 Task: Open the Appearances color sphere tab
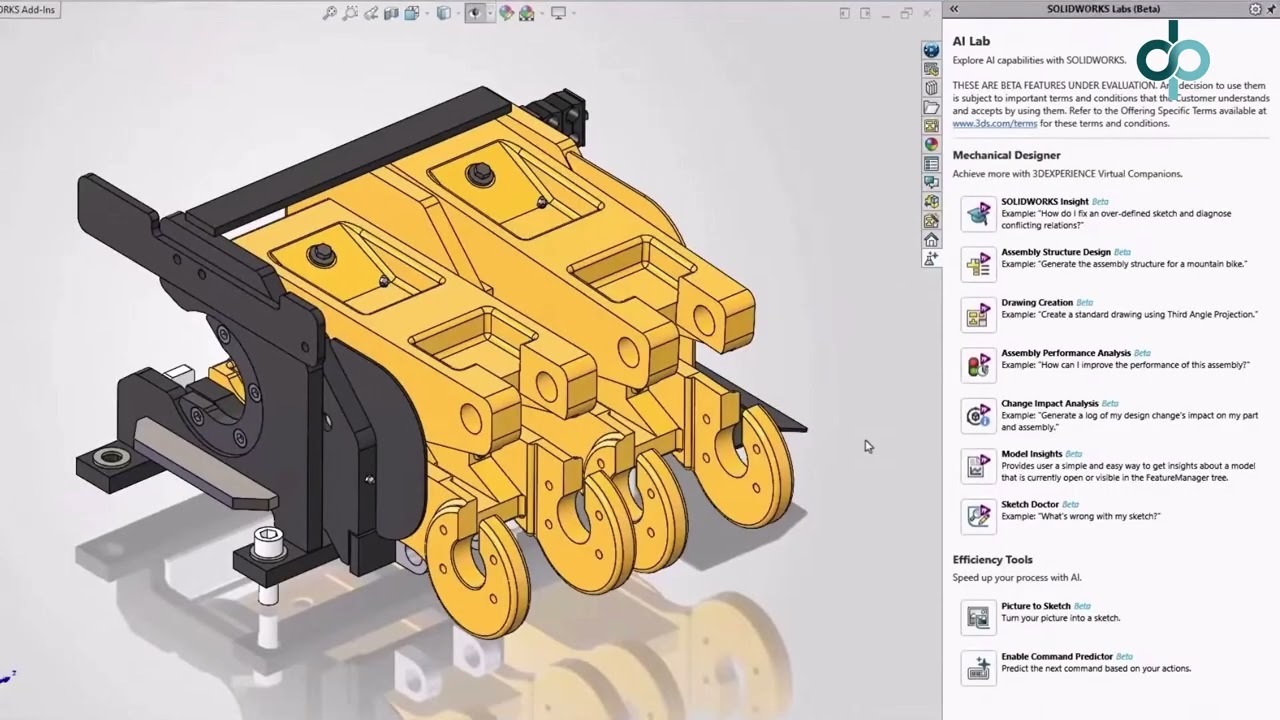tap(931, 145)
